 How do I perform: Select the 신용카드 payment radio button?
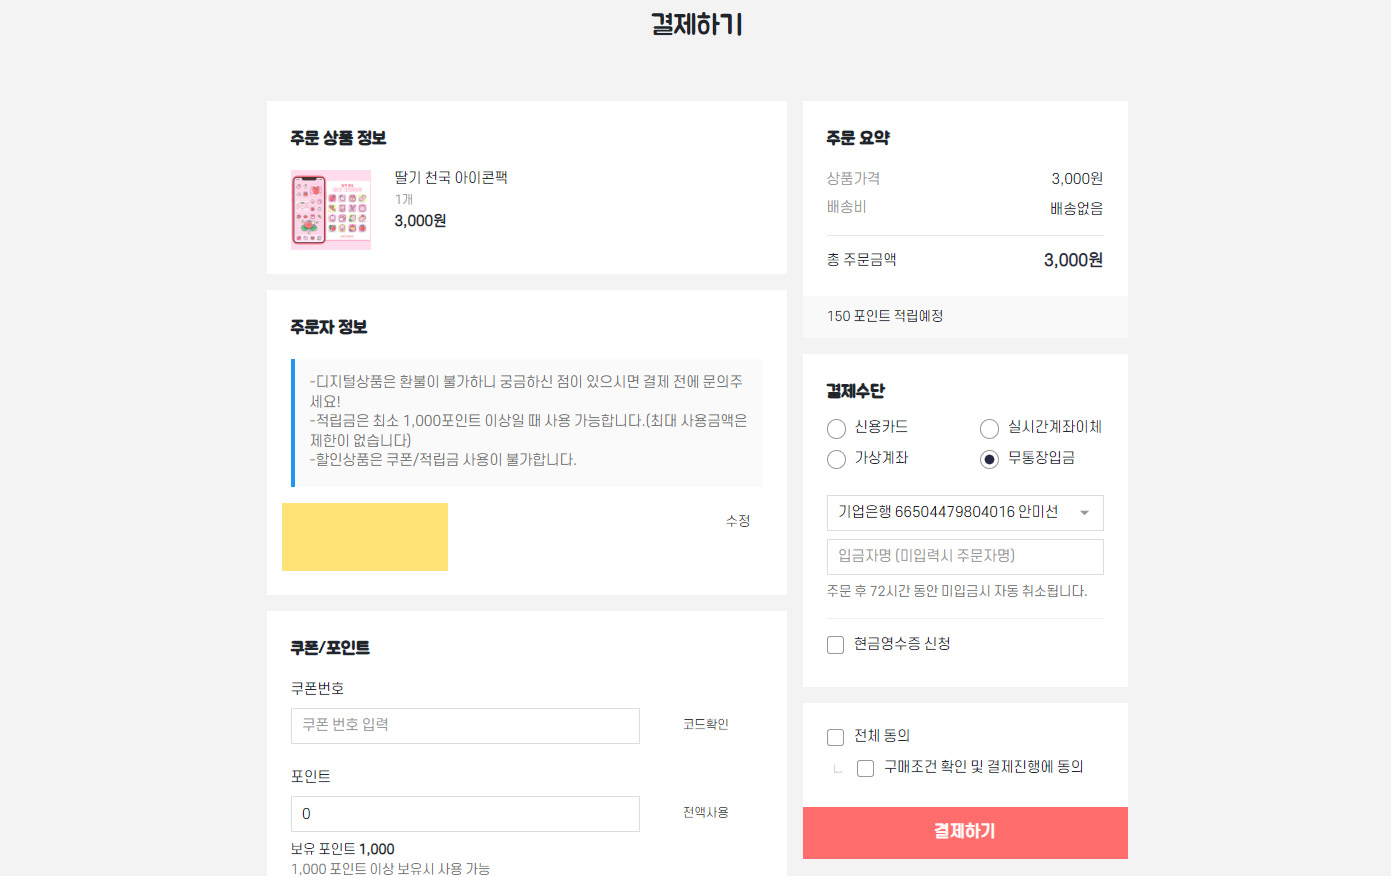(837, 429)
